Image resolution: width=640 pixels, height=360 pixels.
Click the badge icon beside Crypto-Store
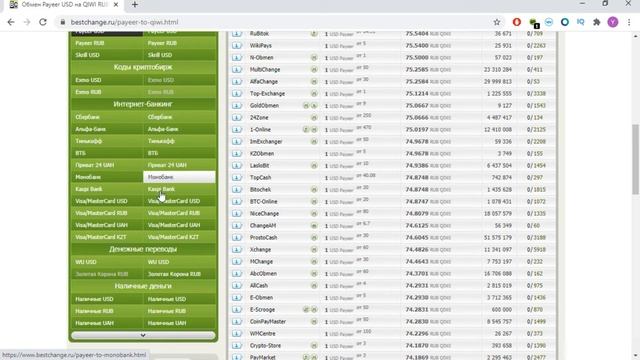pyautogui.click(x=314, y=346)
